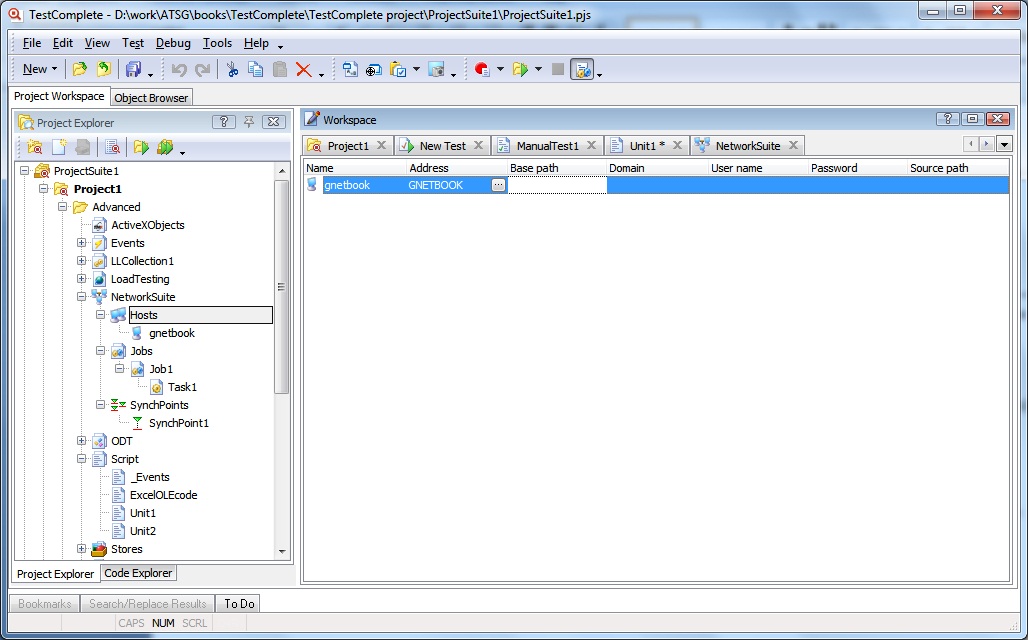Click Run Project icon in Project Explorer toolbar

pos(141,147)
